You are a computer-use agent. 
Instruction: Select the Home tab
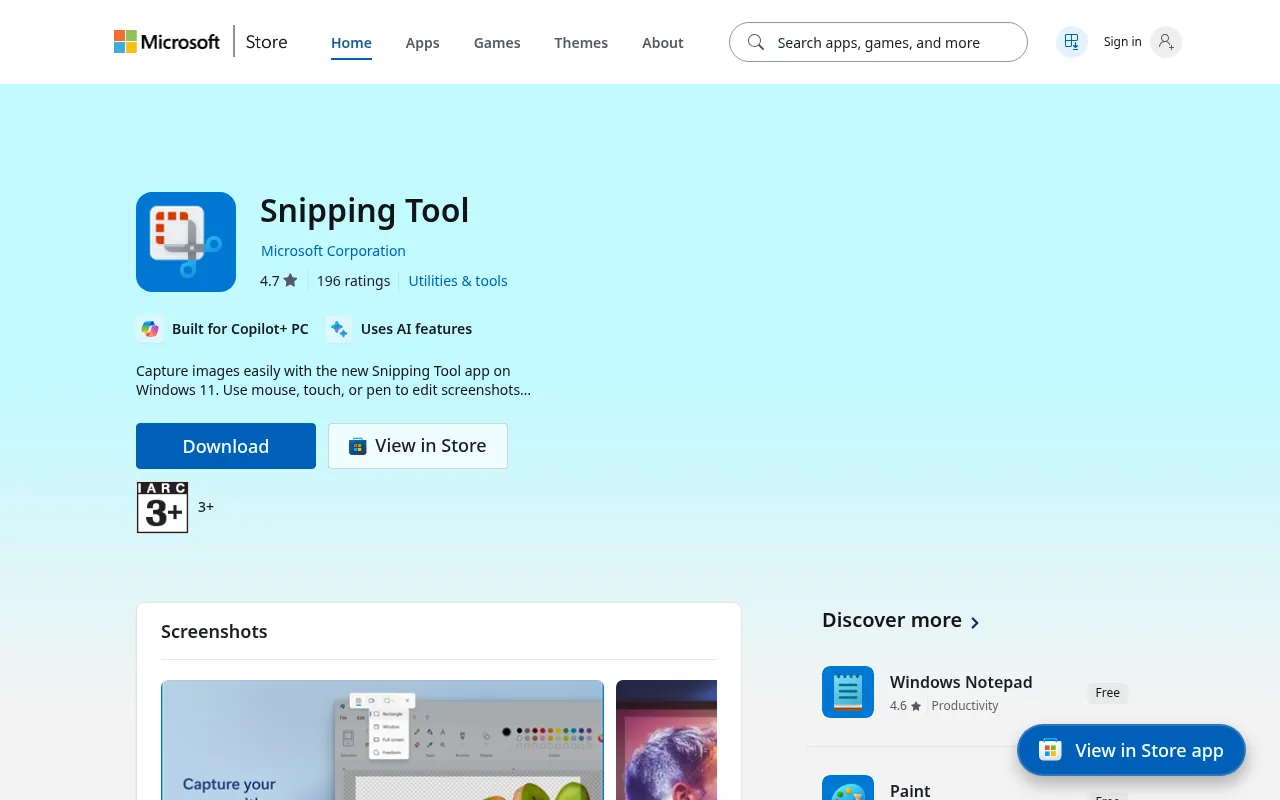click(351, 43)
